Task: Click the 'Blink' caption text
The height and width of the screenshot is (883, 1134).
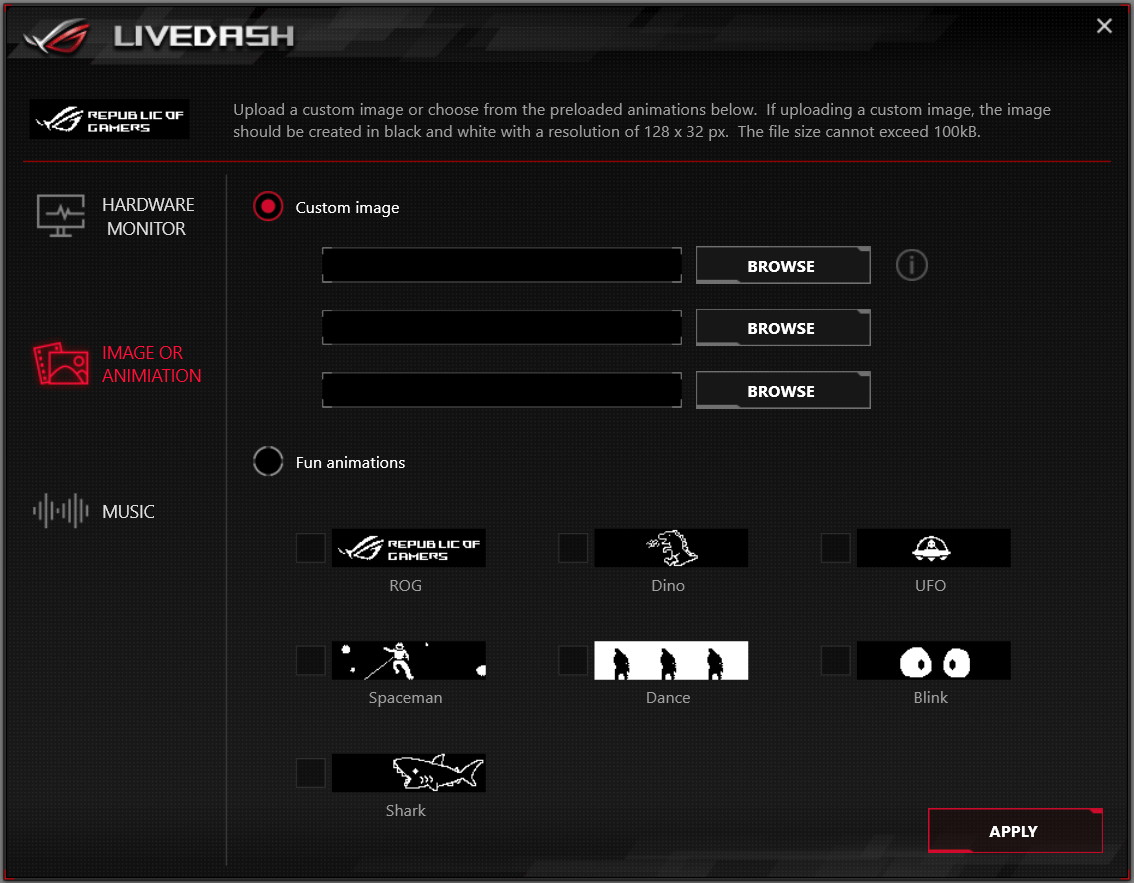Action: 930,698
